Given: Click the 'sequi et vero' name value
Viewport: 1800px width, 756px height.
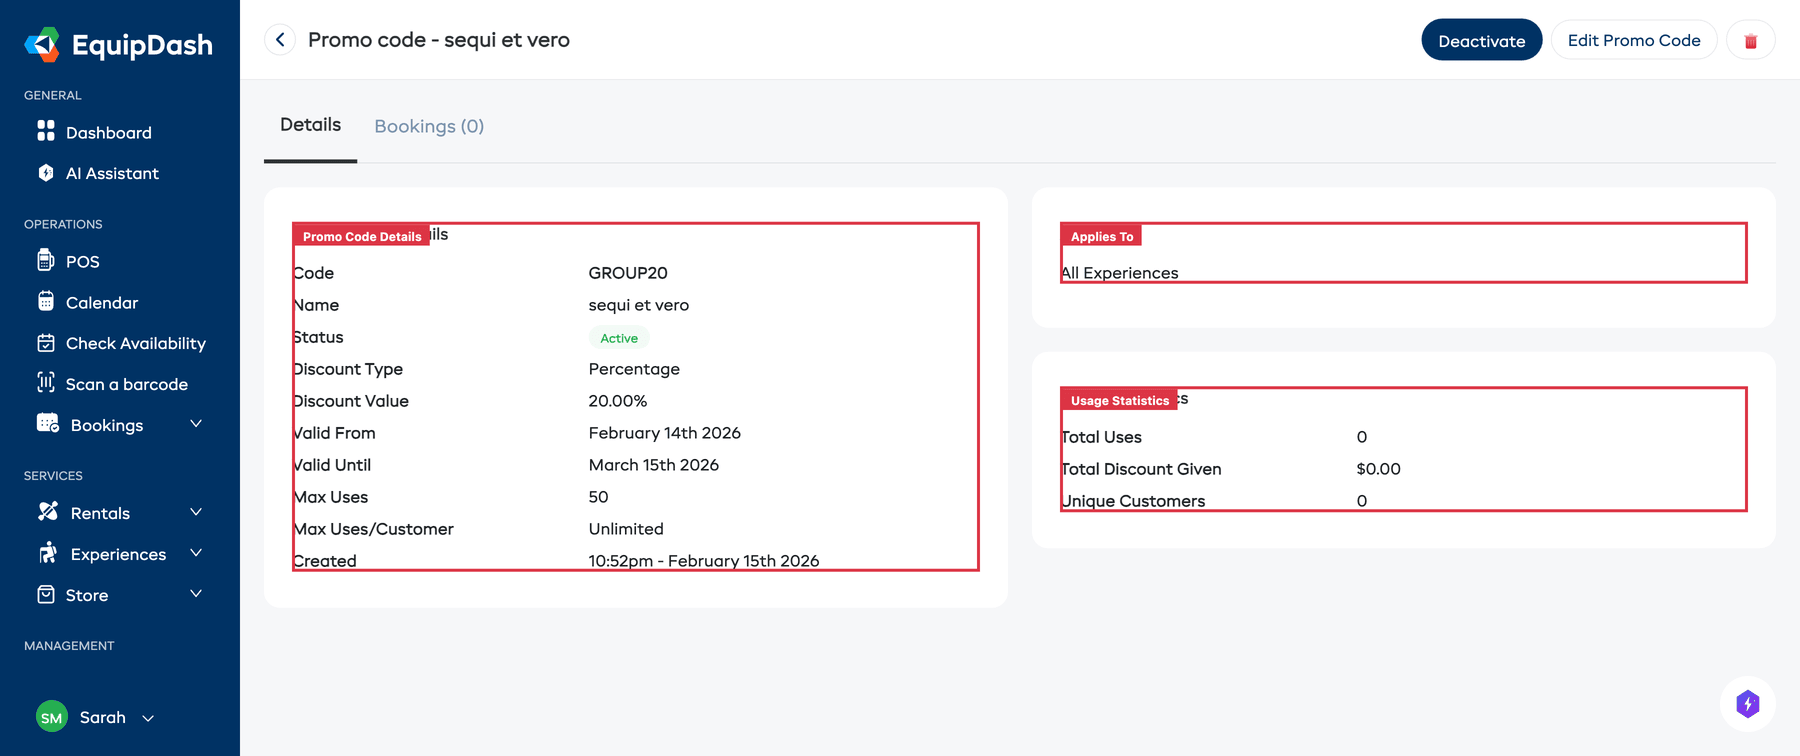Looking at the screenshot, I should 639,305.
